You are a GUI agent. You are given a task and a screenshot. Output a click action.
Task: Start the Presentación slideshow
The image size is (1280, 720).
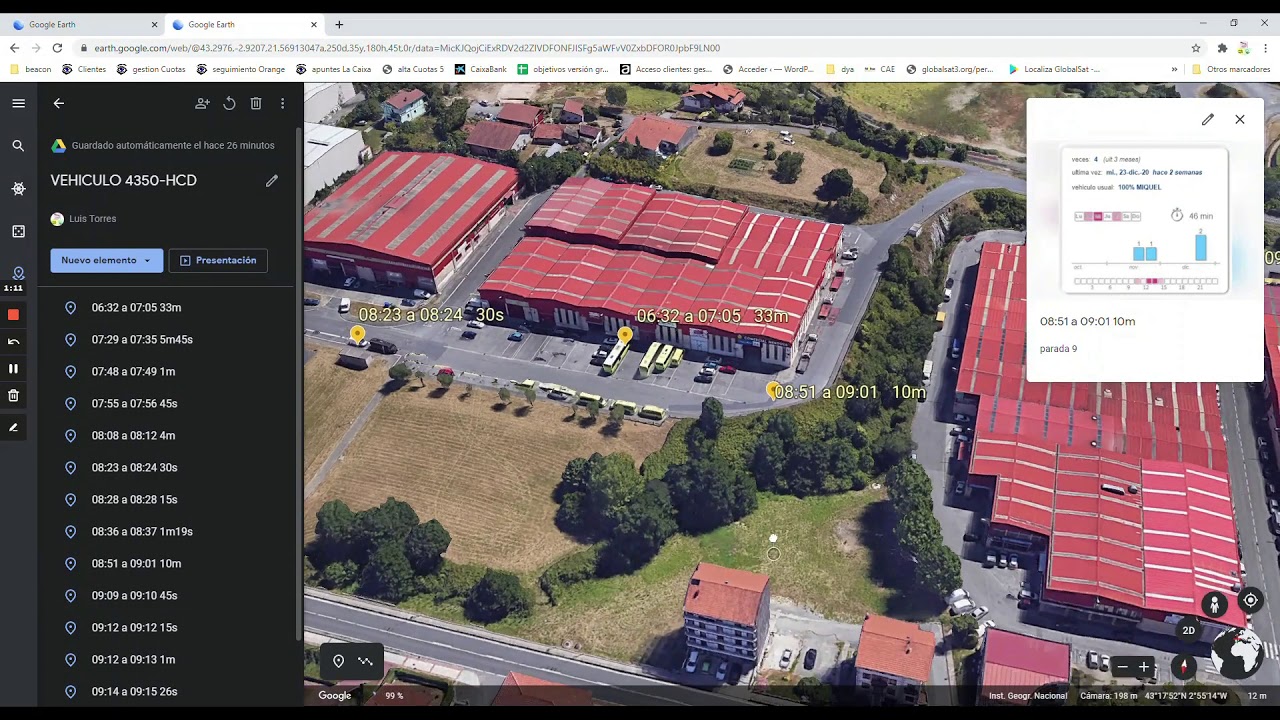click(x=218, y=261)
